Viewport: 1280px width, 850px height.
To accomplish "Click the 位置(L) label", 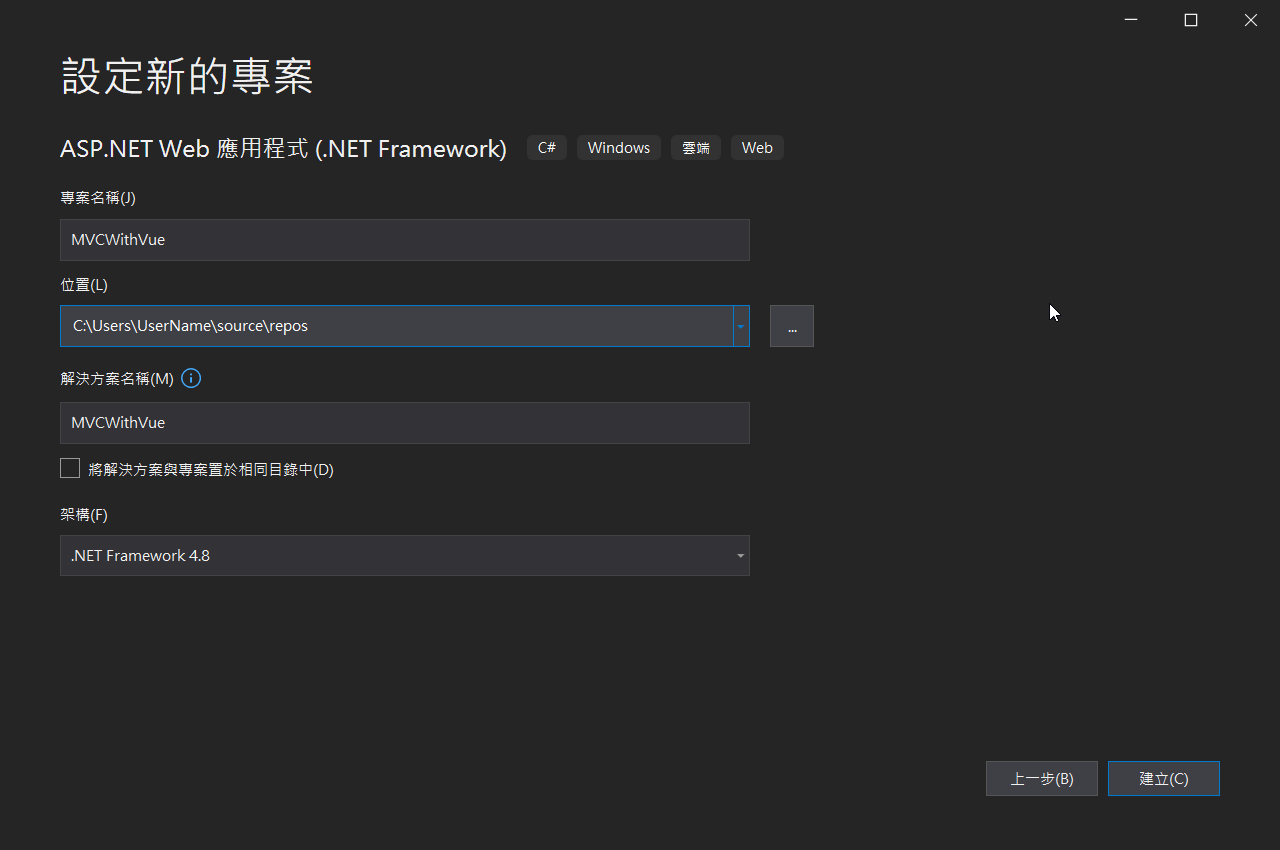I will 84,285.
